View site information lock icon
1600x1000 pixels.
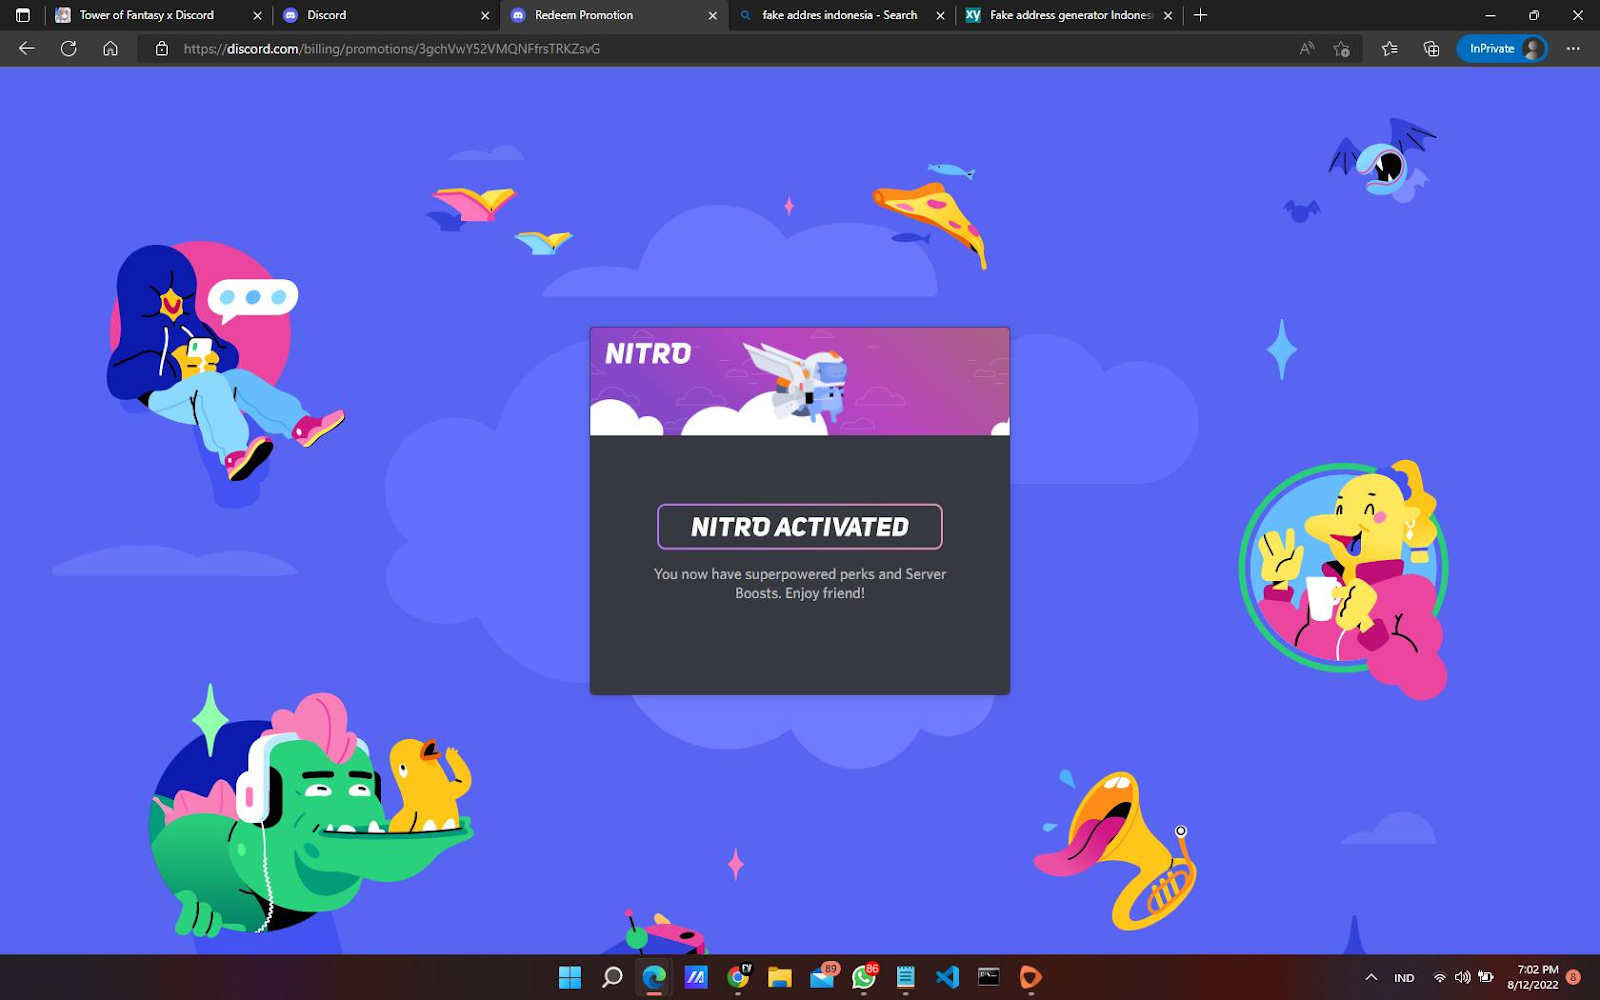point(162,48)
